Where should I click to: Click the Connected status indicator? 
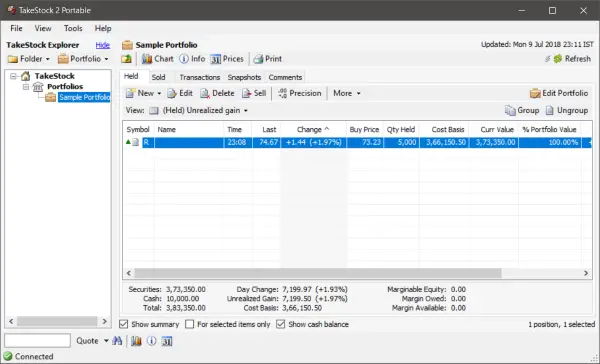point(29,357)
